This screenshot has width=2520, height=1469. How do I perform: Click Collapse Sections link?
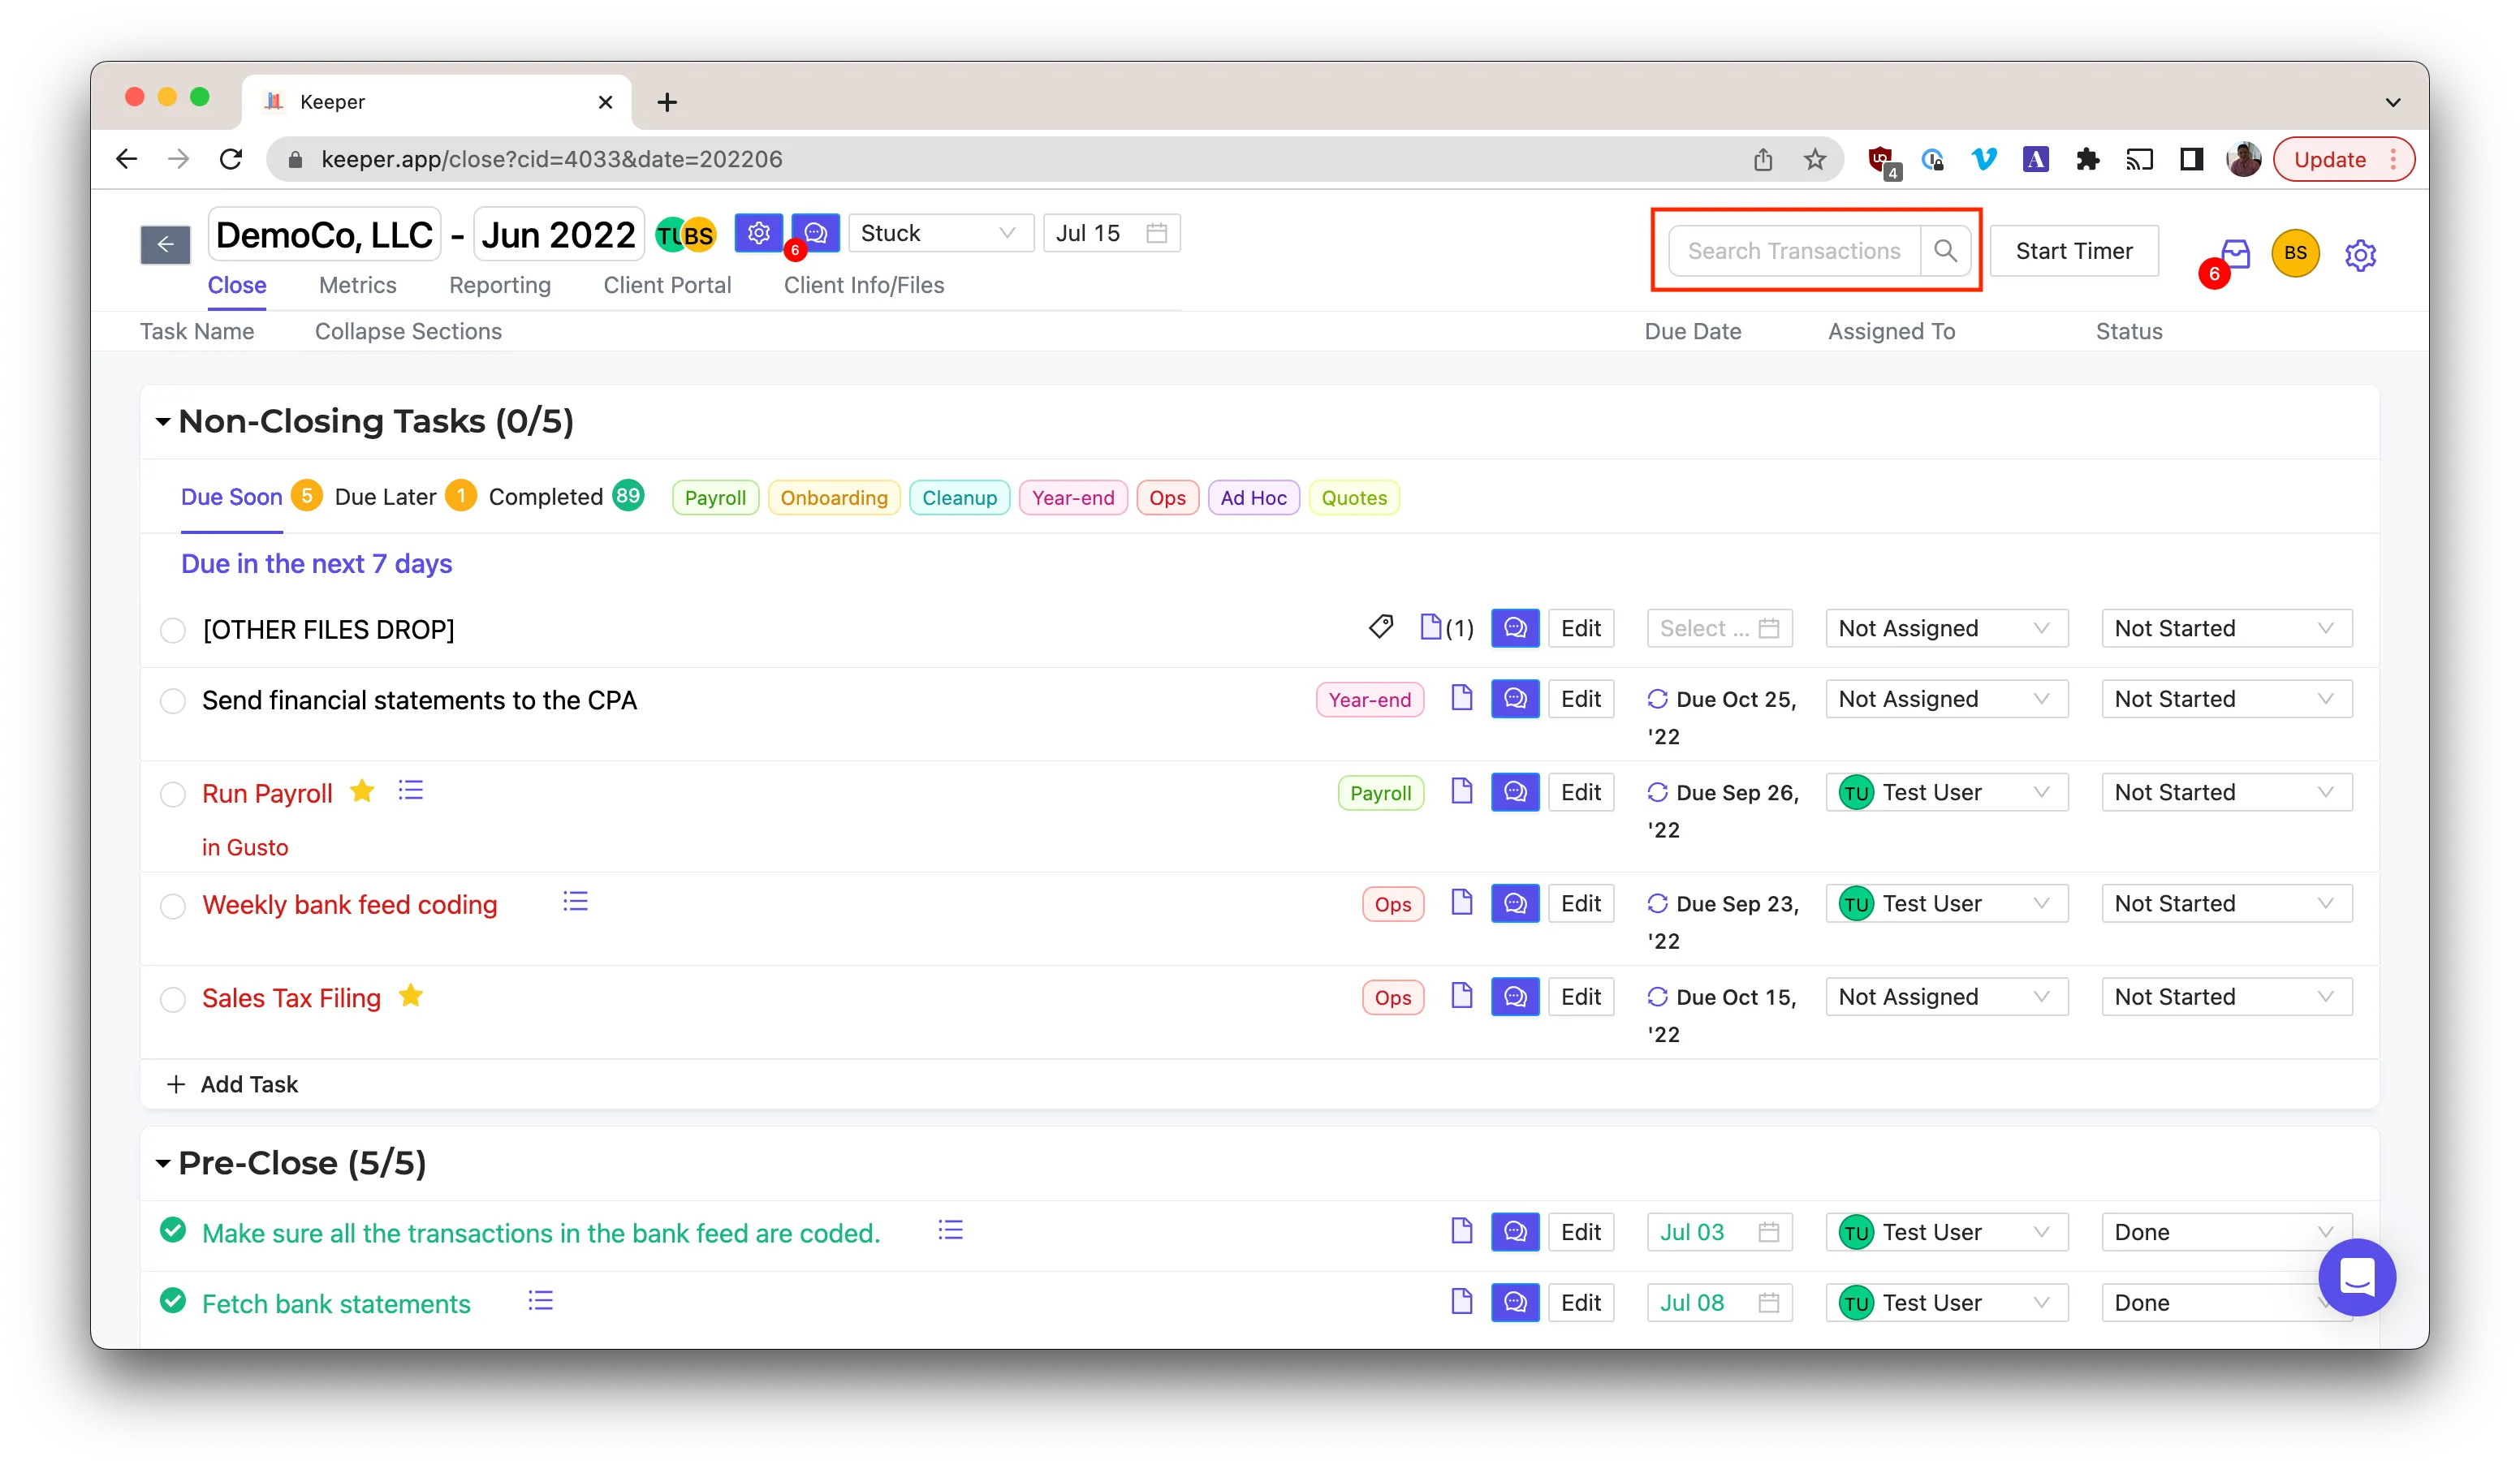click(408, 331)
